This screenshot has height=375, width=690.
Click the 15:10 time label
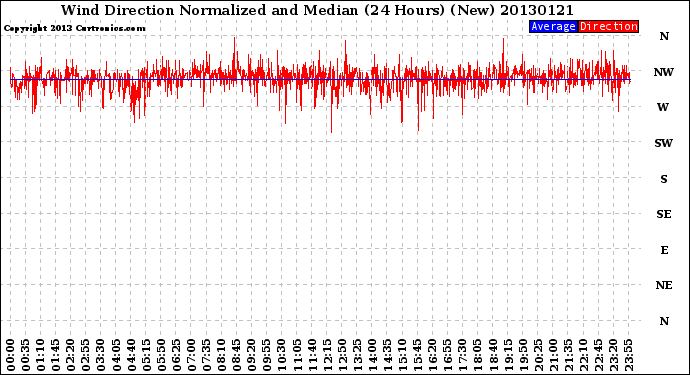click(403, 355)
